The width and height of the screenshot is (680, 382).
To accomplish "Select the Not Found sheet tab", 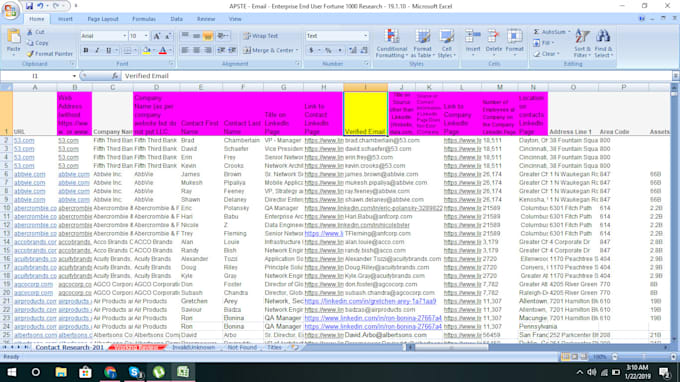I will click(242, 347).
